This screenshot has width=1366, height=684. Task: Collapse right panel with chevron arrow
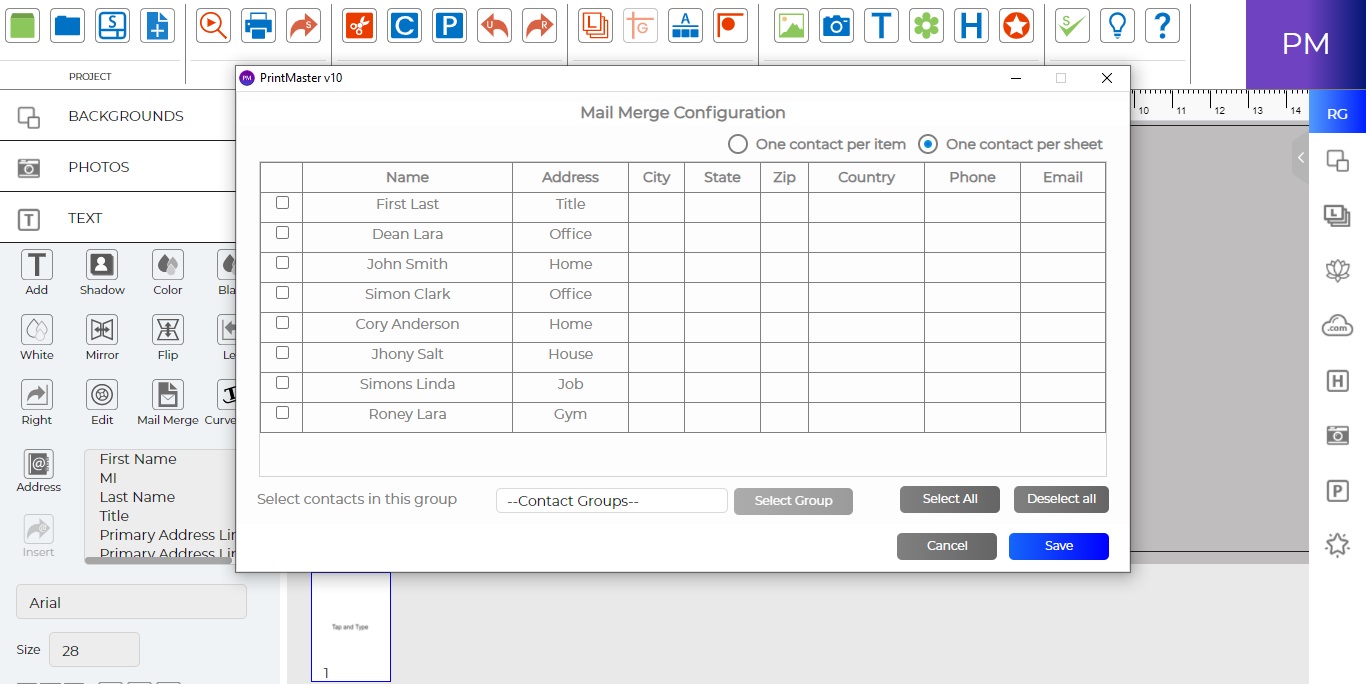pos(1300,158)
